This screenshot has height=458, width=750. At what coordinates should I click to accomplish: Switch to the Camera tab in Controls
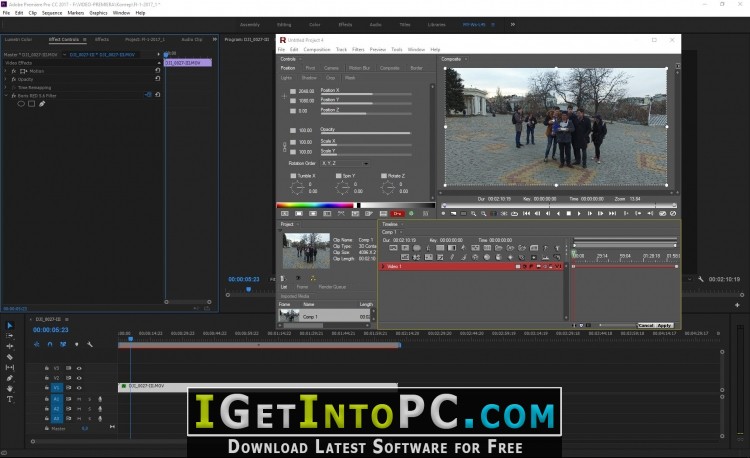[x=331, y=68]
